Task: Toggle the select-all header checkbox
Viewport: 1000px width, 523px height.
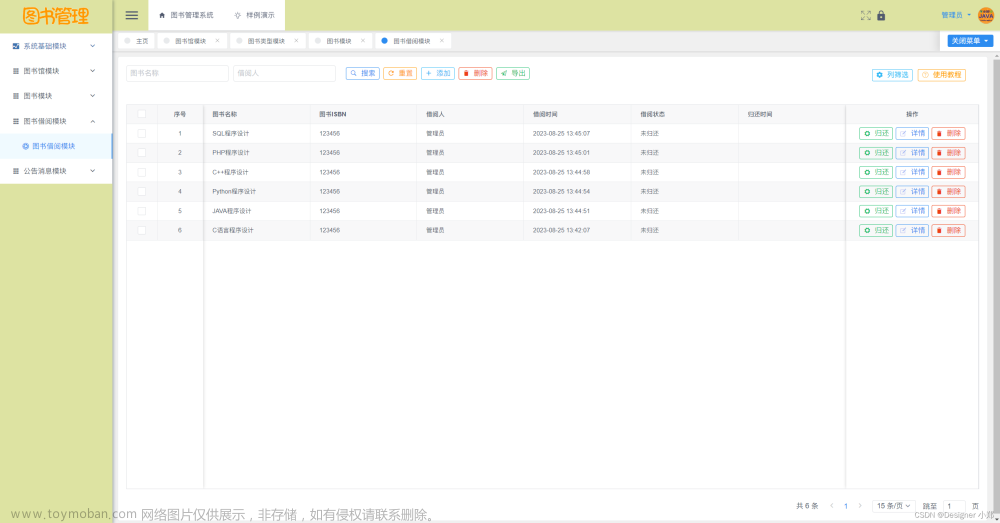Action: click(142, 114)
